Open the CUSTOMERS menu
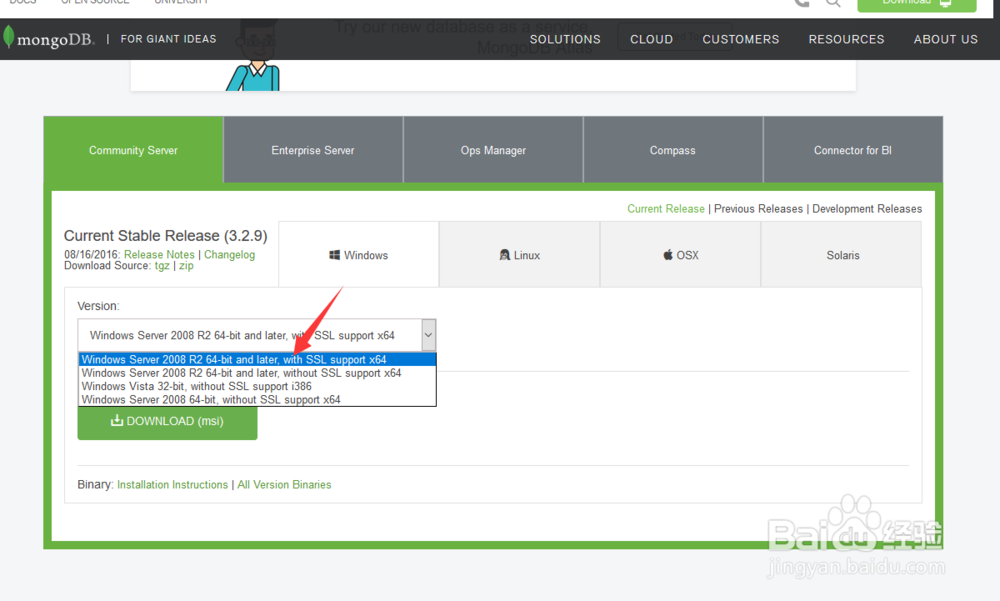Viewport: 1000px width, 601px height. coord(740,40)
